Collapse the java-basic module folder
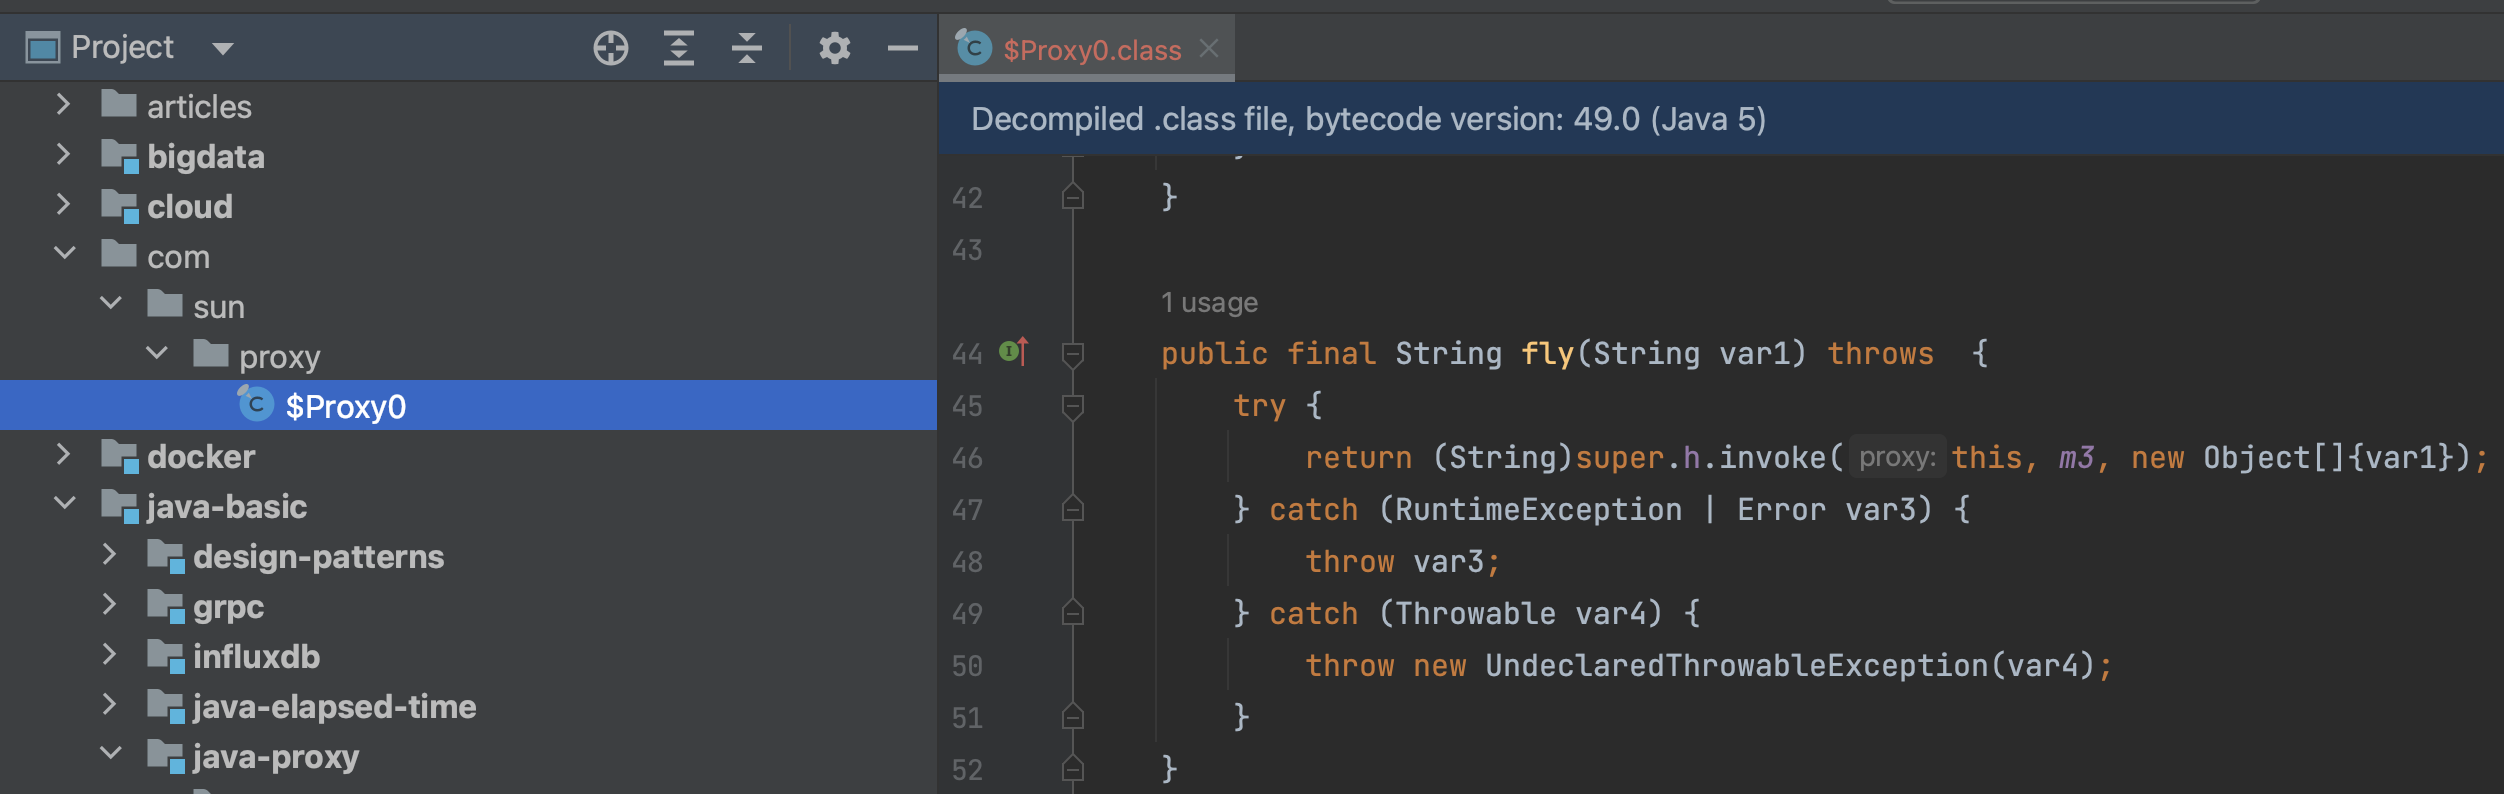The width and height of the screenshot is (2504, 794). (65, 504)
